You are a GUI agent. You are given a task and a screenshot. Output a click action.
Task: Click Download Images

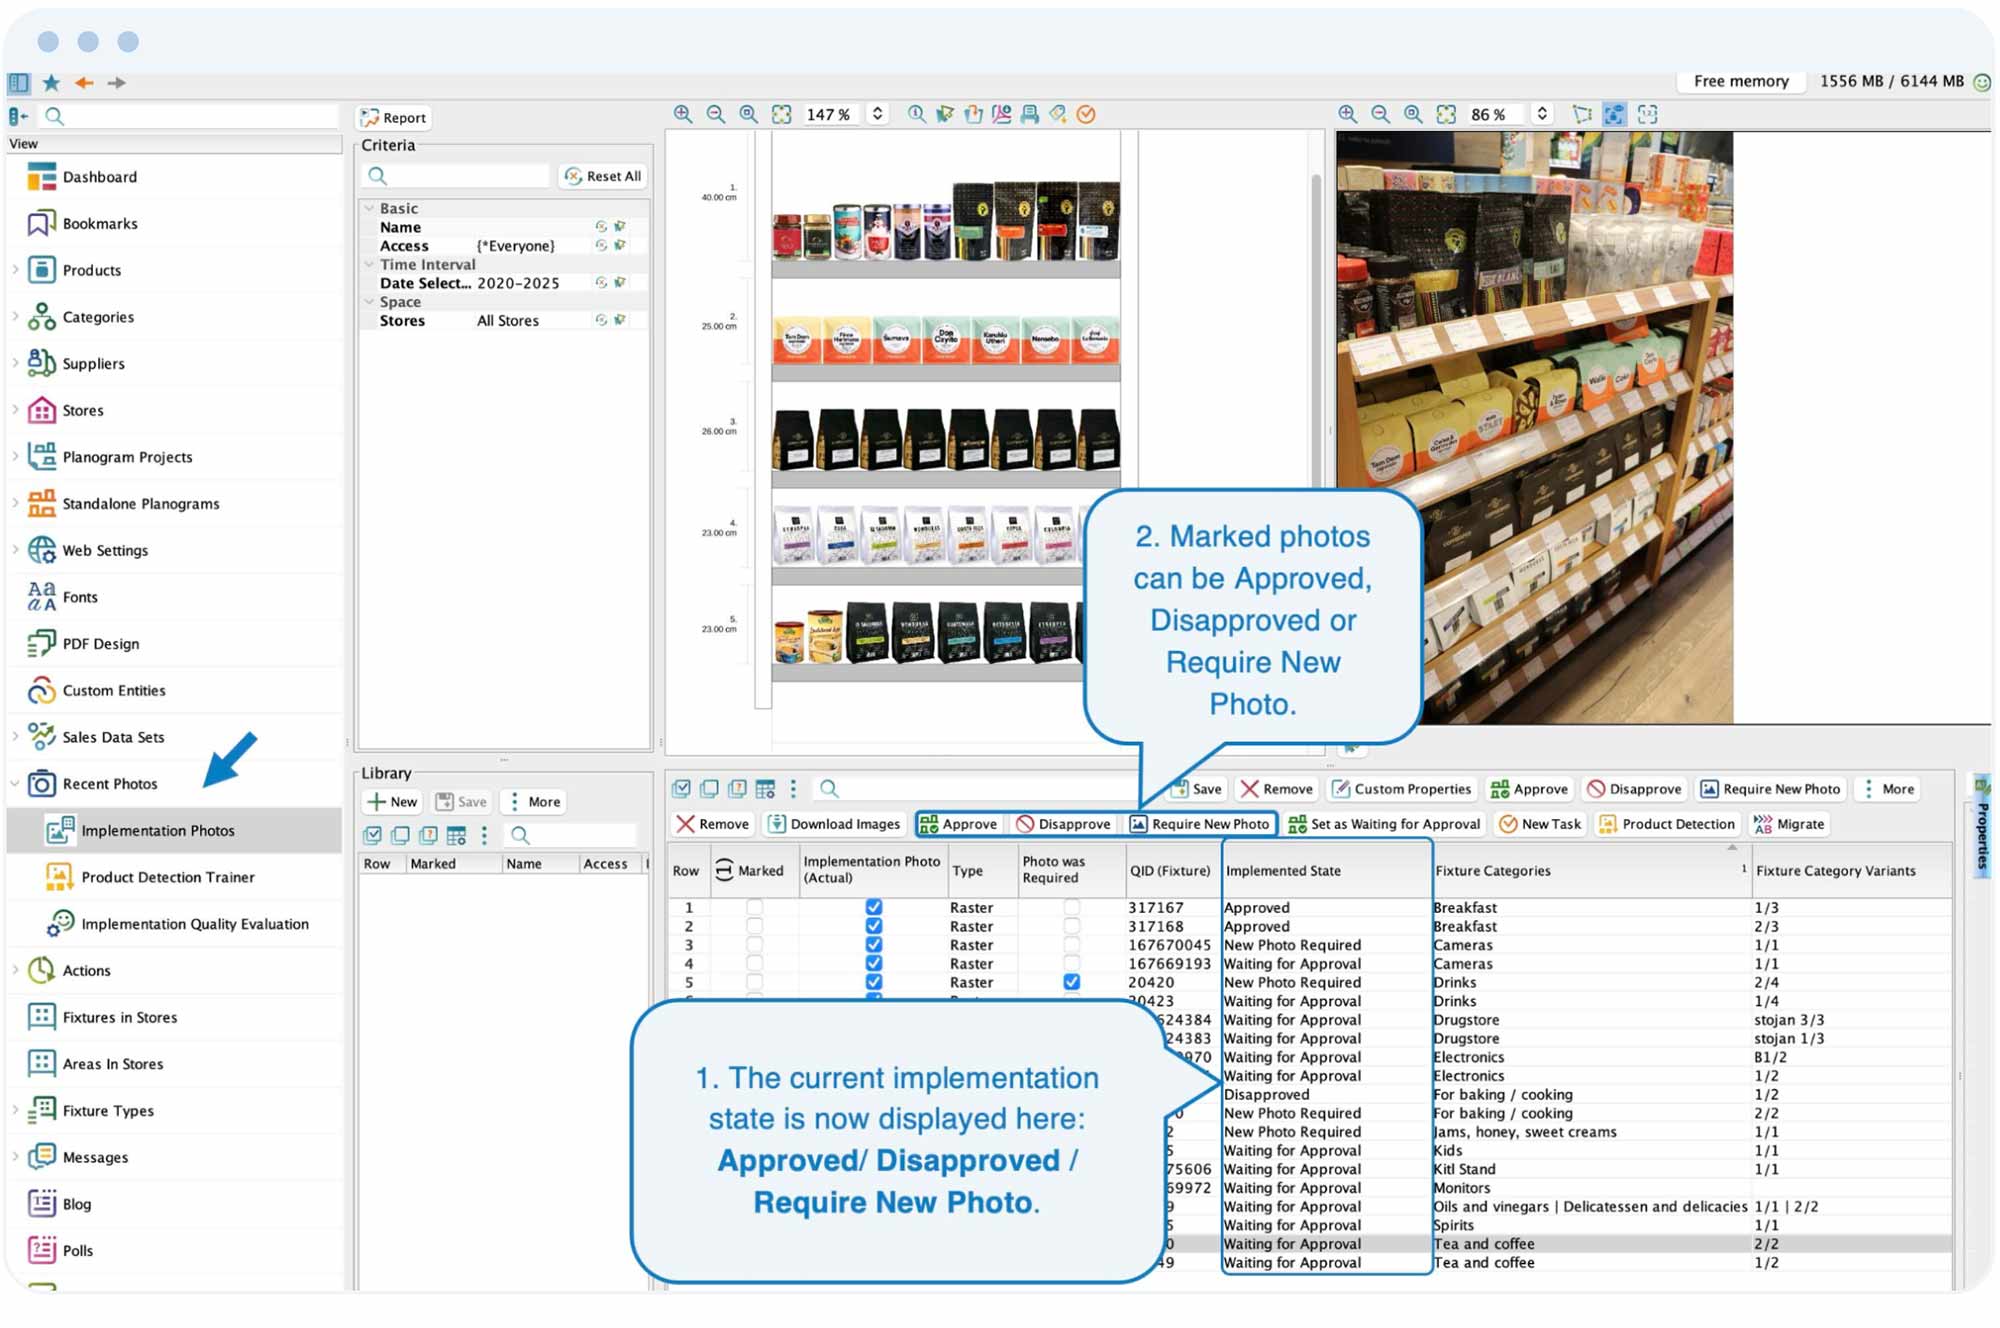(834, 824)
